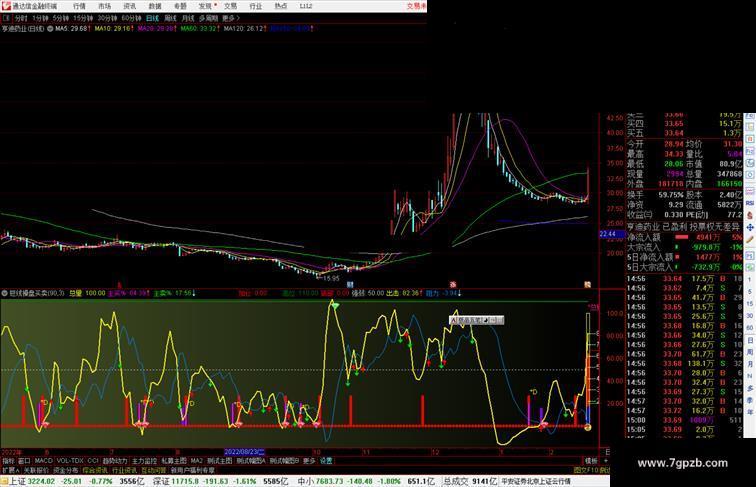Click the red marker icon at bottom-right of main chart
756x487 pixels.
point(587,285)
